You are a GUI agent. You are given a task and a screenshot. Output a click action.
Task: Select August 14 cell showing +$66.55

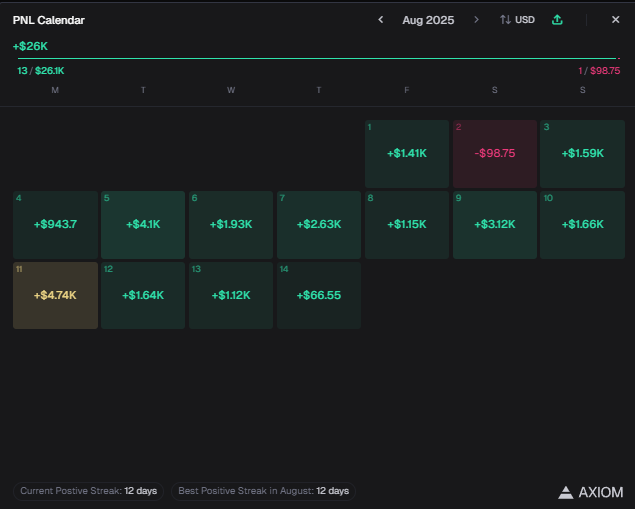point(319,296)
